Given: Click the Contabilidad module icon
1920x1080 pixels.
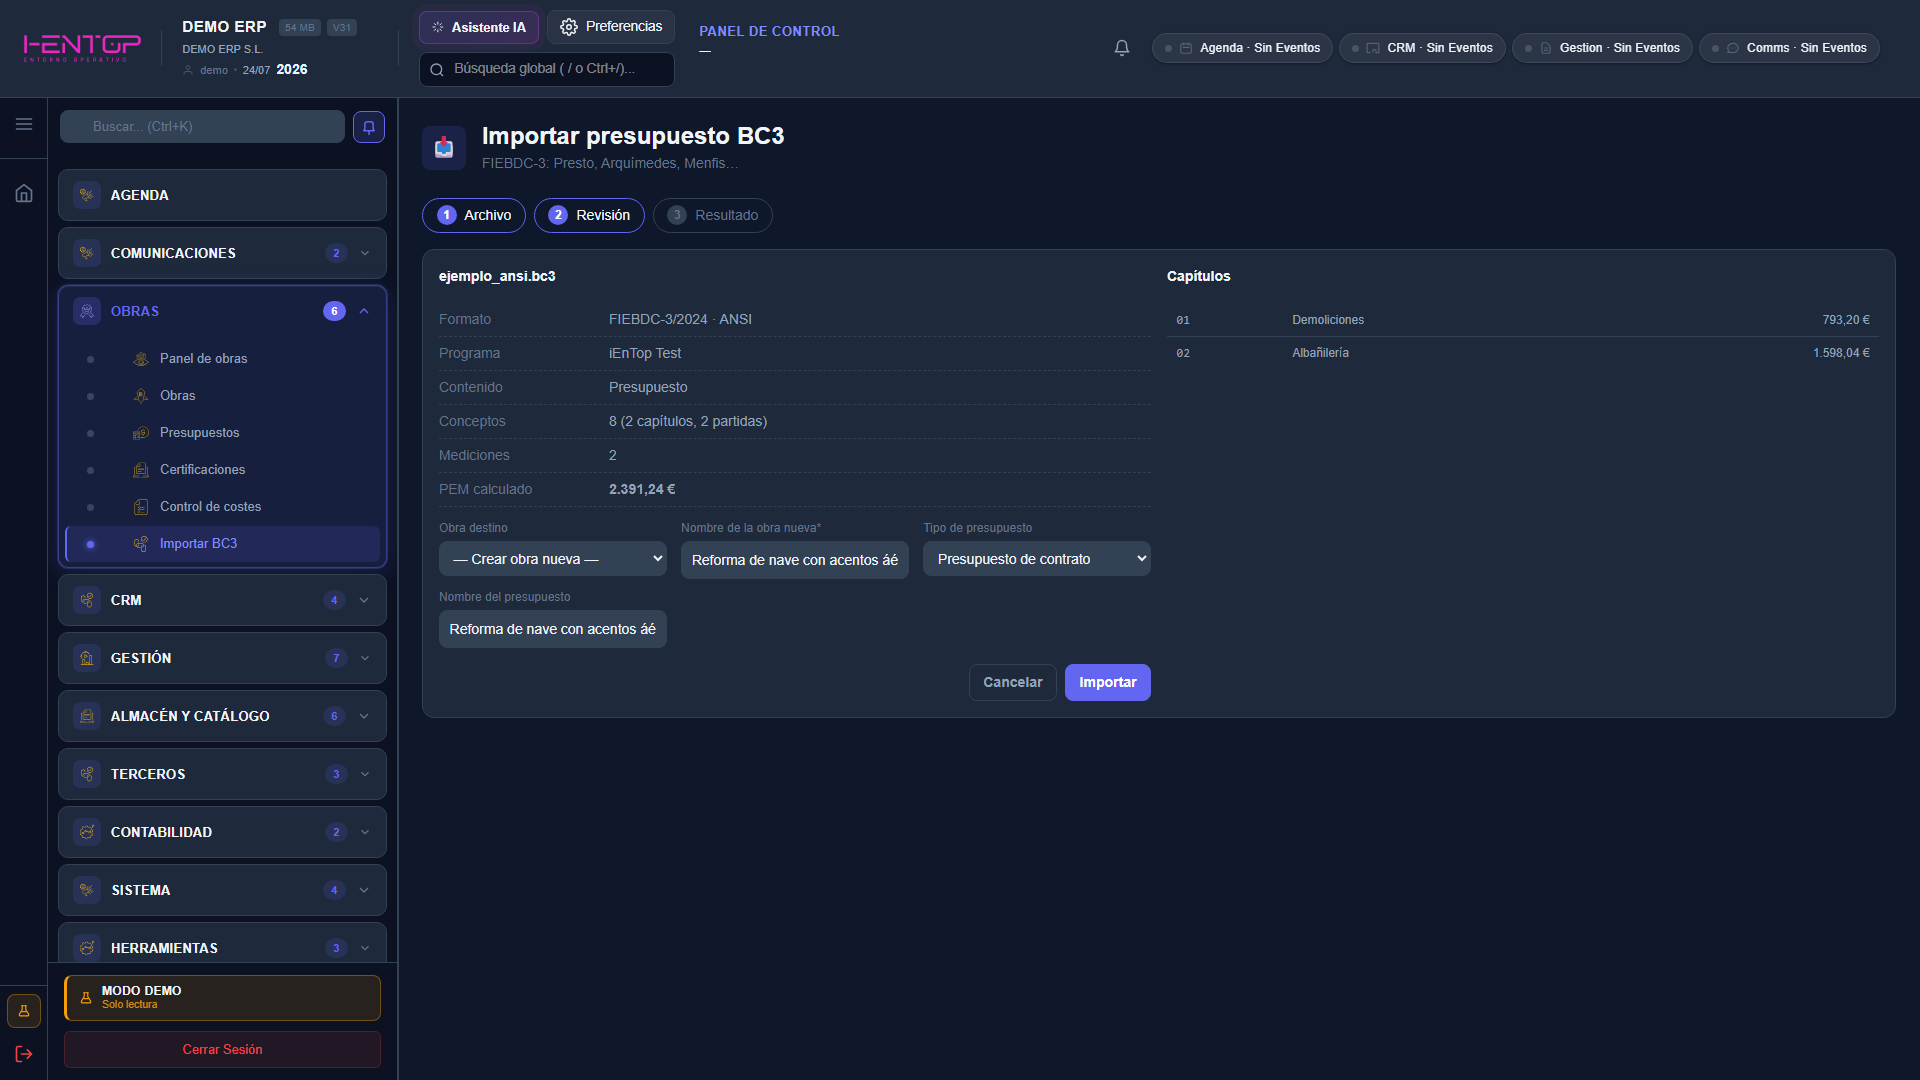Looking at the screenshot, I should [x=87, y=832].
